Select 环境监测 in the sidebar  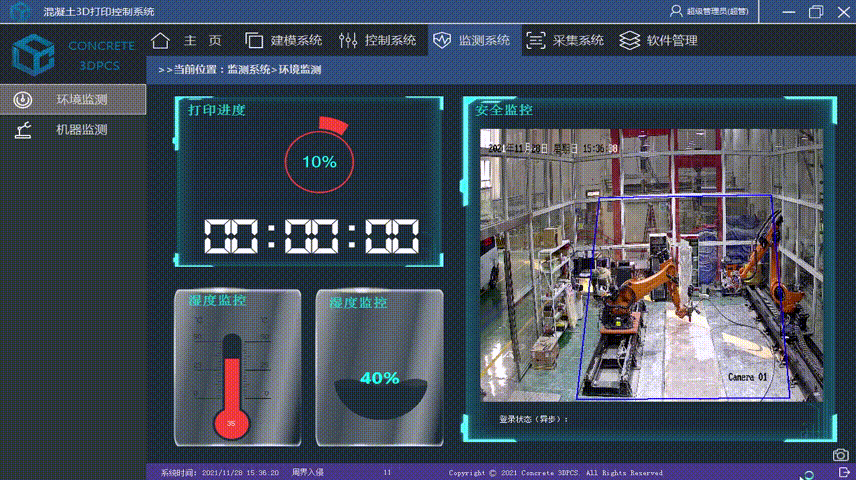(x=73, y=100)
